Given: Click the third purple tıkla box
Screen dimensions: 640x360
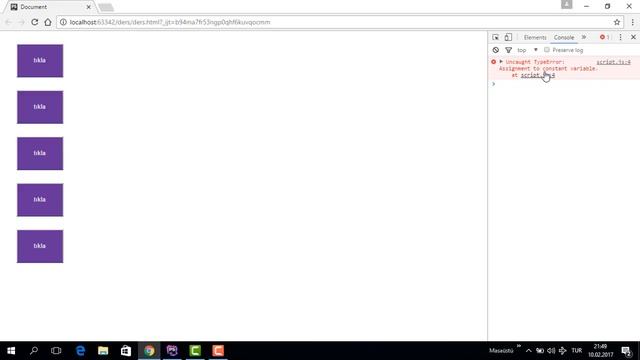Looking at the screenshot, I should pos(40,153).
